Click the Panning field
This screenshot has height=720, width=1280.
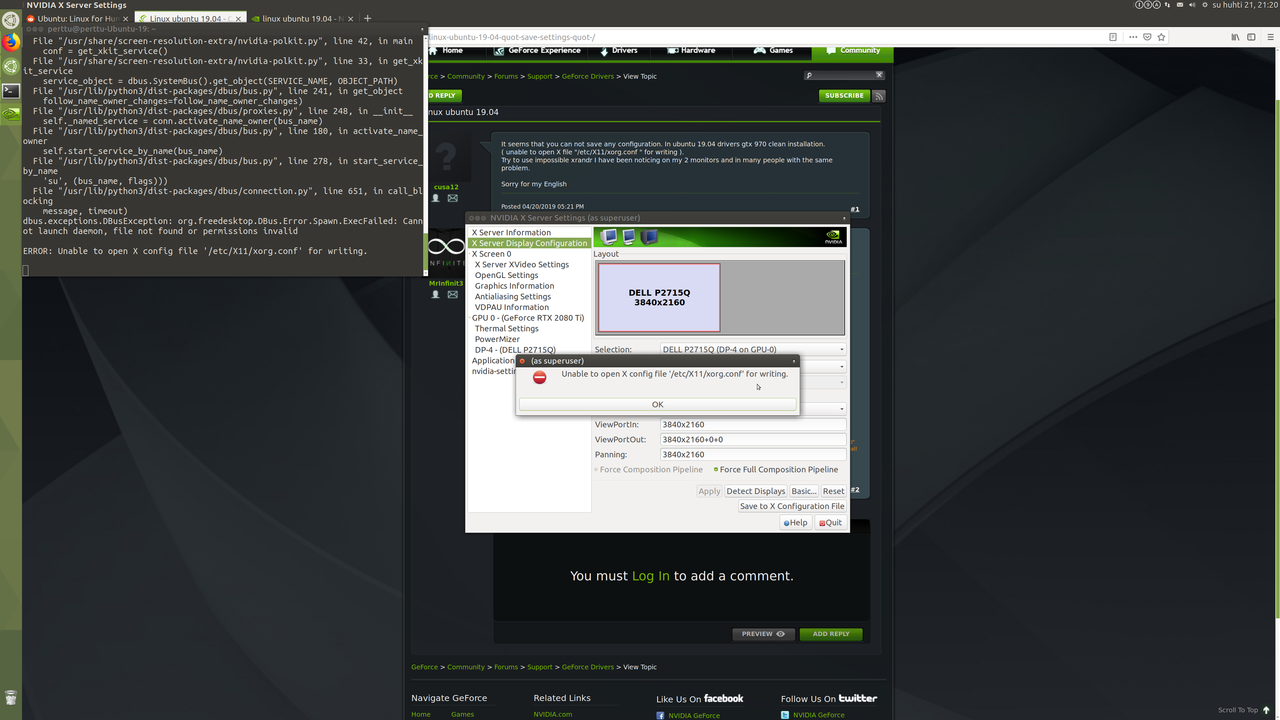[753, 454]
